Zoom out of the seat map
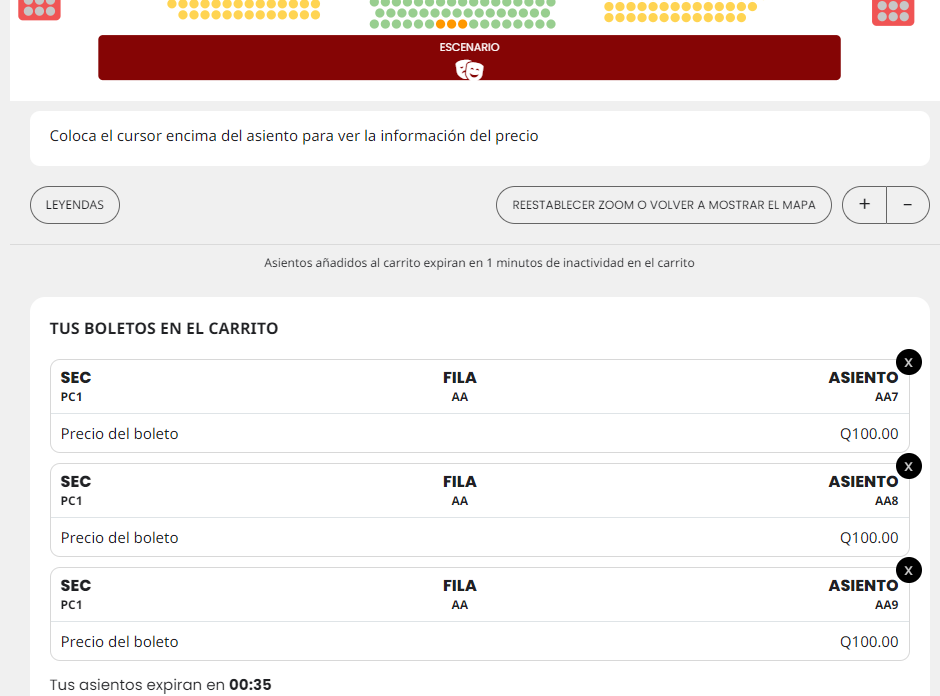This screenshot has height=696, width=940. tap(908, 205)
